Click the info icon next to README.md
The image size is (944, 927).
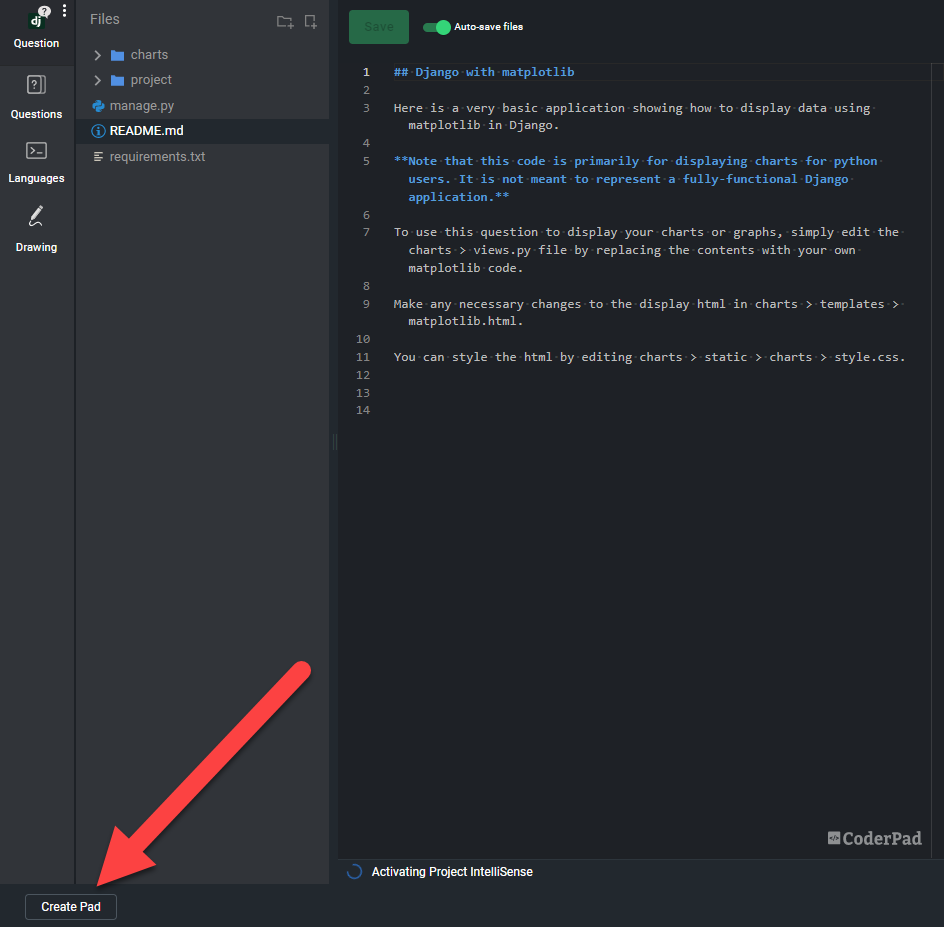(98, 130)
